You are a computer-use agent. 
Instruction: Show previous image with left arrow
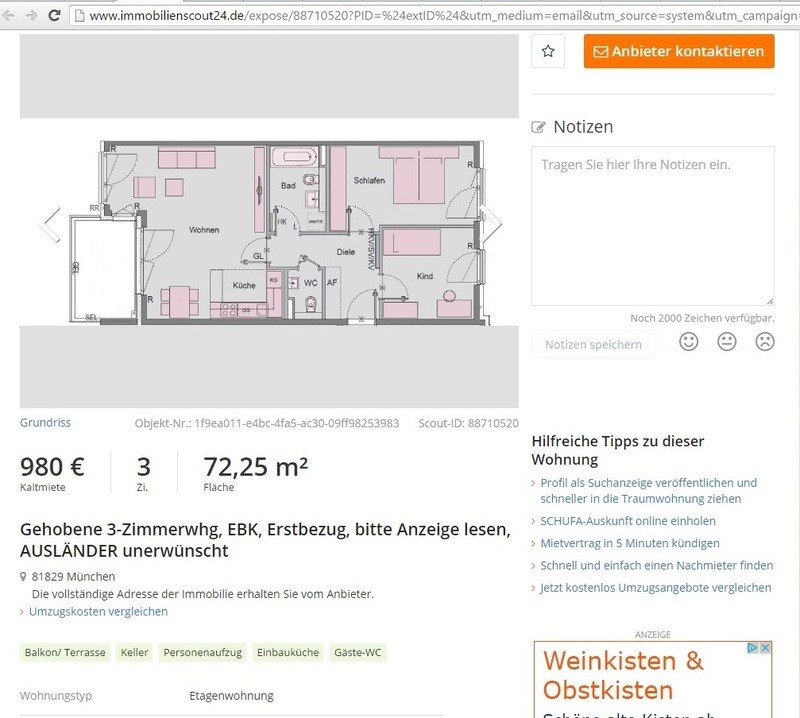(50, 223)
